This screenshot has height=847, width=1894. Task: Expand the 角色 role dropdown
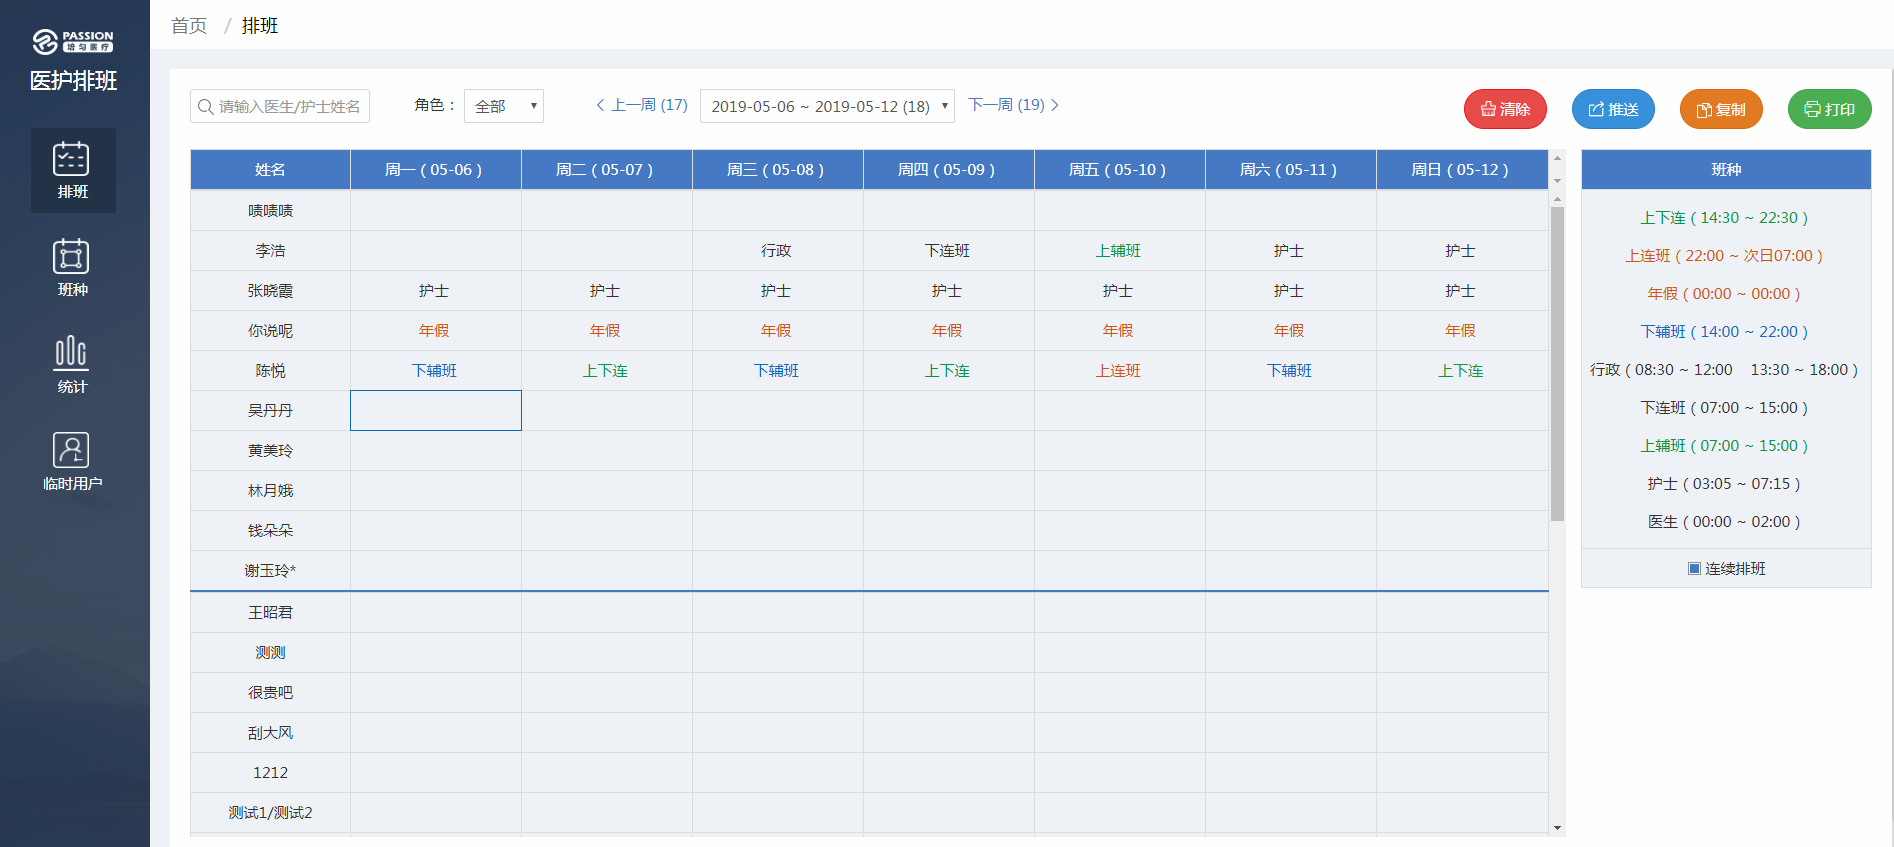(504, 106)
